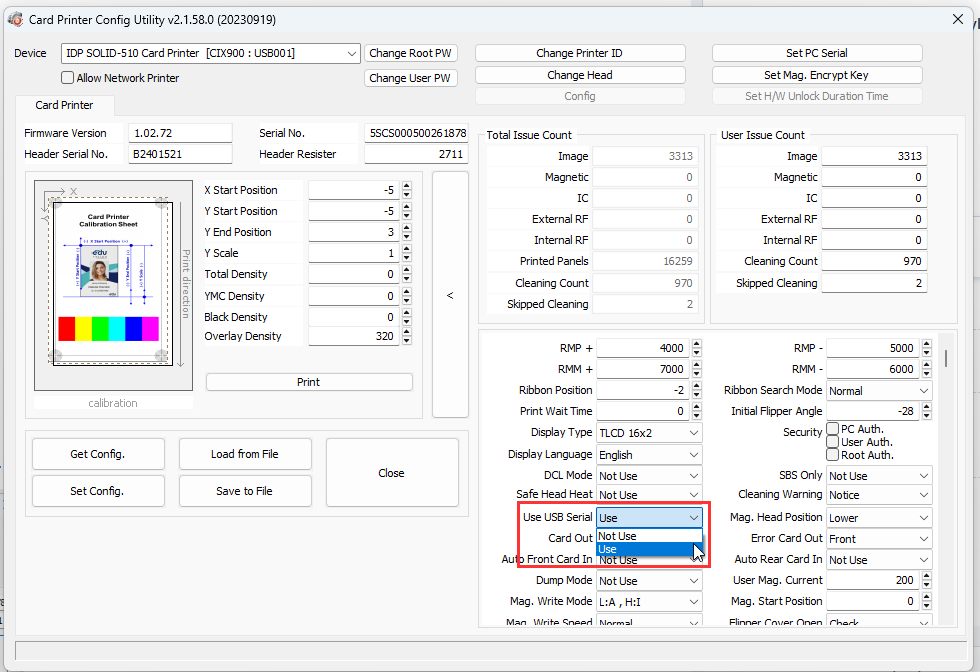Click the Print Wait Time field
The image size is (980, 672).
coord(643,411)
